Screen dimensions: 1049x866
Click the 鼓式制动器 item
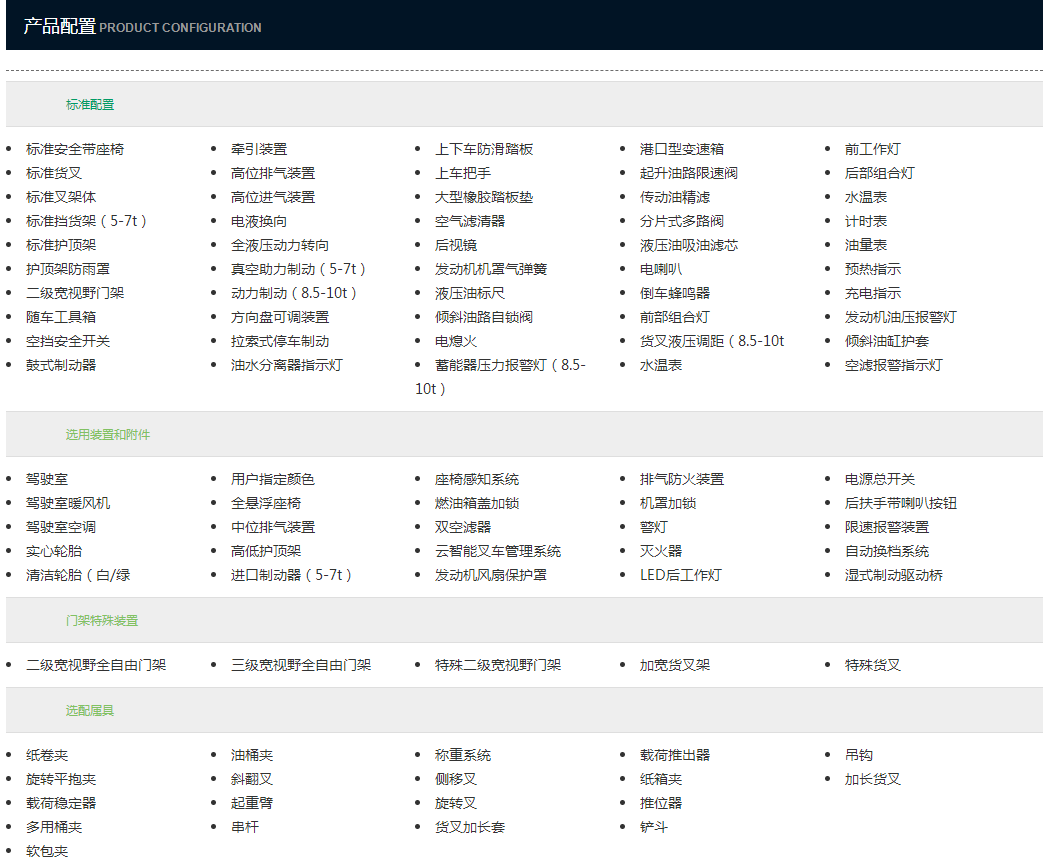point(61,365)
